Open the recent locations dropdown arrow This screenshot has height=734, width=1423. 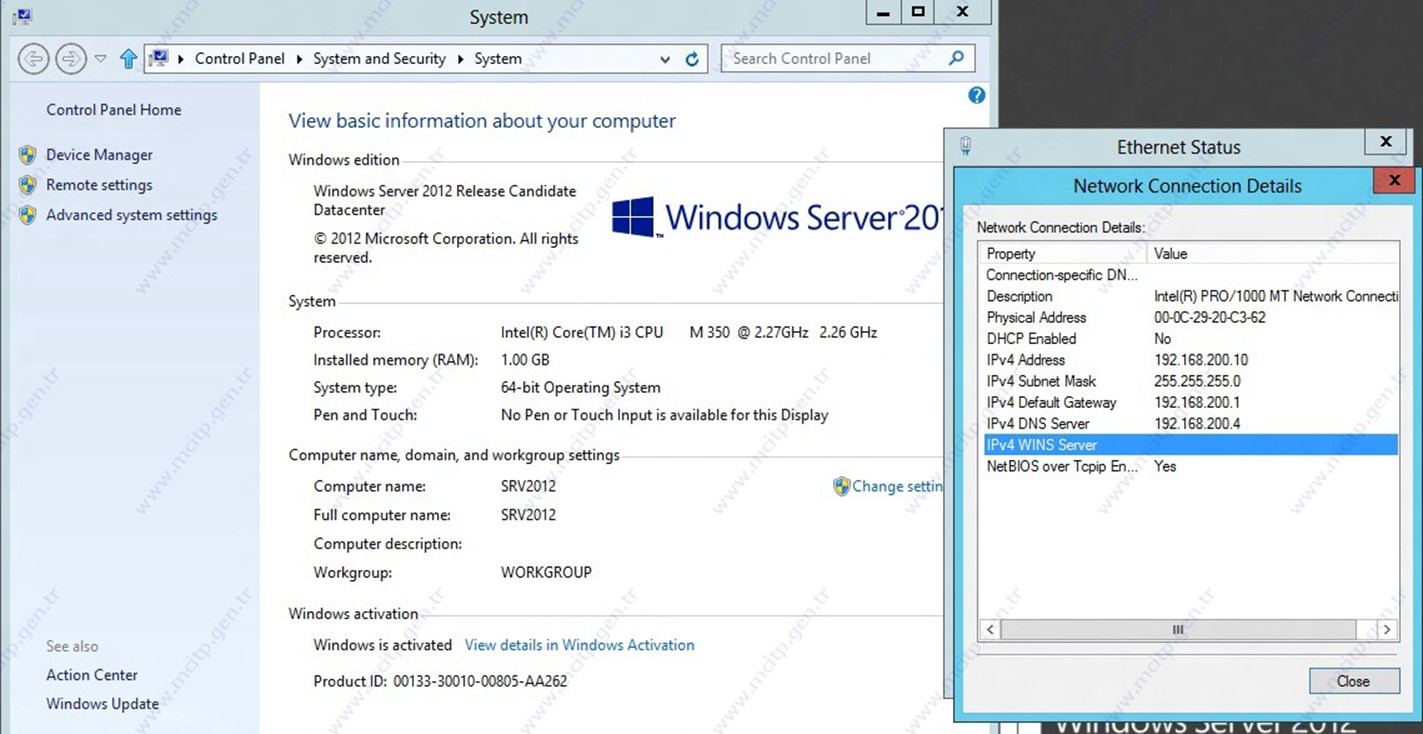[x=100, y=59]
